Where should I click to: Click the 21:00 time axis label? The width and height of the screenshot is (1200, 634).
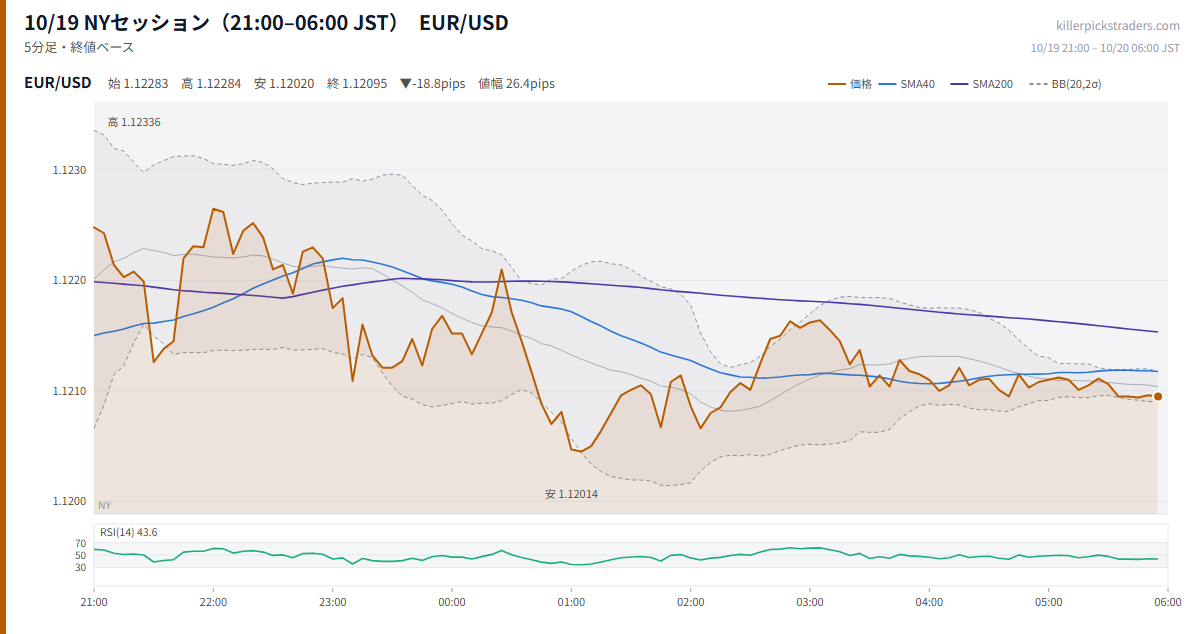94,602
